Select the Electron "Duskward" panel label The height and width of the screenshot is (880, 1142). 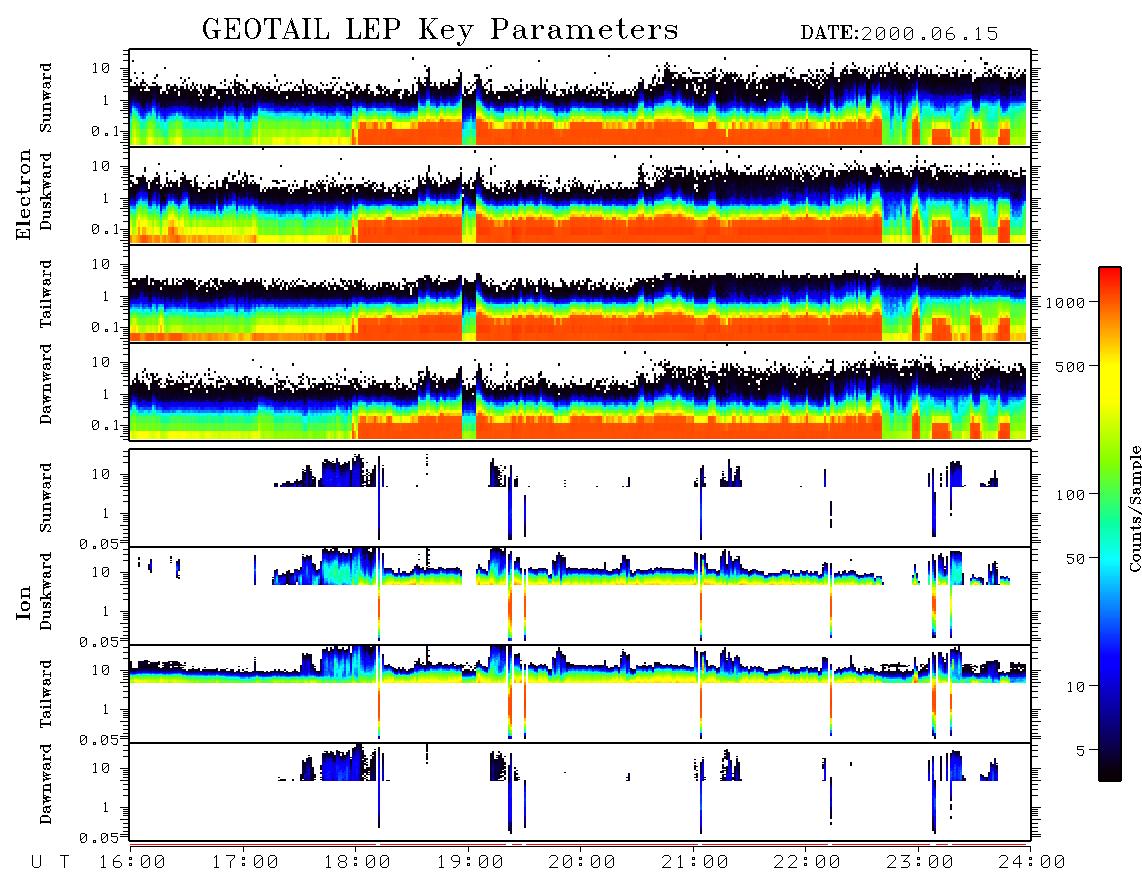[46, 192]
